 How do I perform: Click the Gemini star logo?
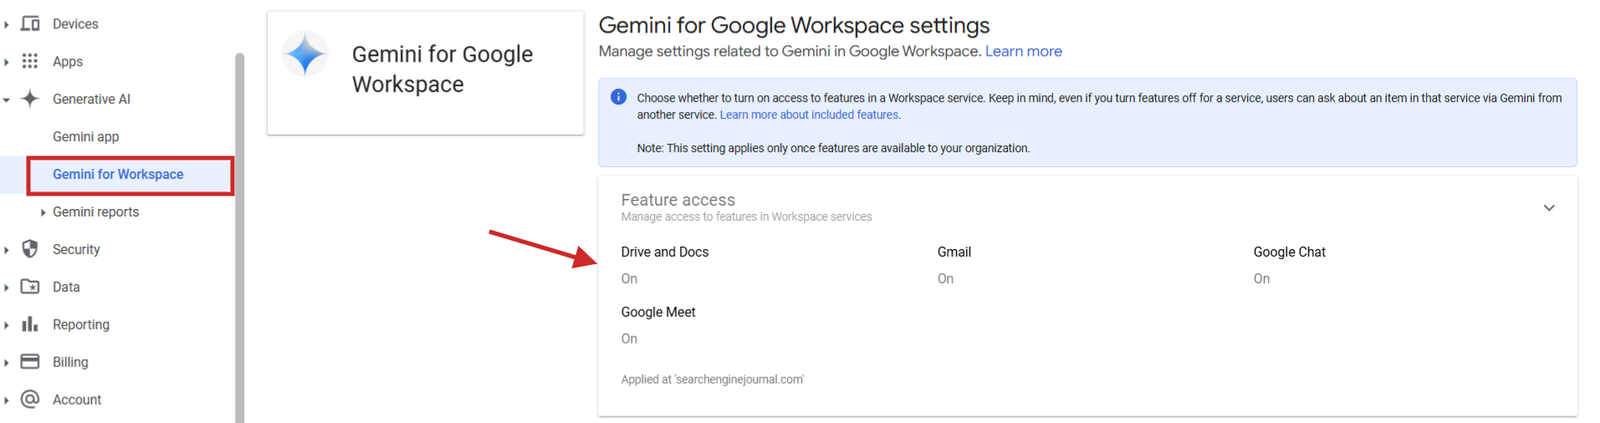[x=305, y=54]
